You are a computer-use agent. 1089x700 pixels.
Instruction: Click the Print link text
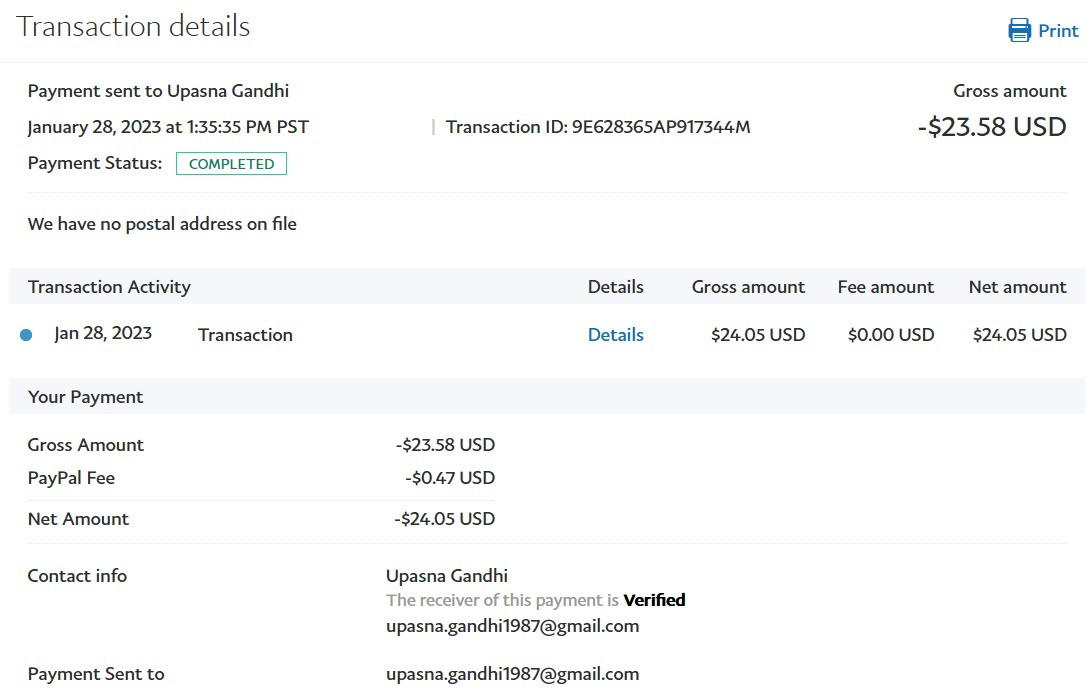coord(1058,31)
